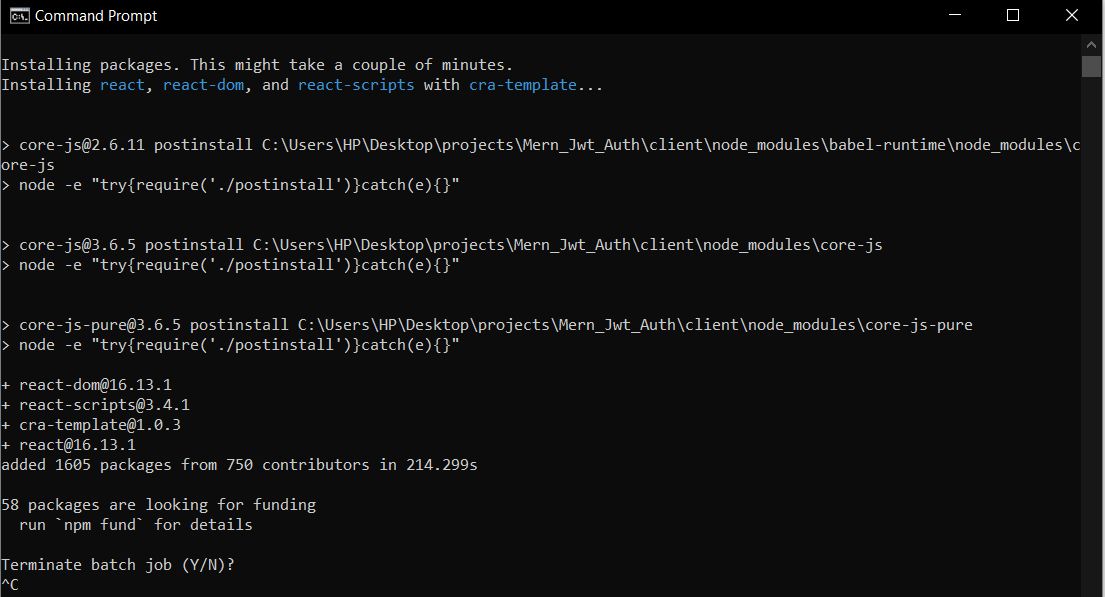Viewport: 1105px width, 597px height.
Task: Click the blue 'react' package name
Action: [x=122, y=85]
